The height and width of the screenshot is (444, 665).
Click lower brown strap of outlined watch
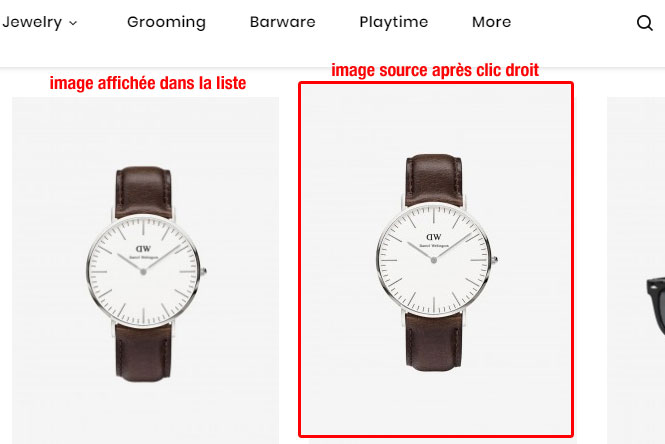[433, 342]
